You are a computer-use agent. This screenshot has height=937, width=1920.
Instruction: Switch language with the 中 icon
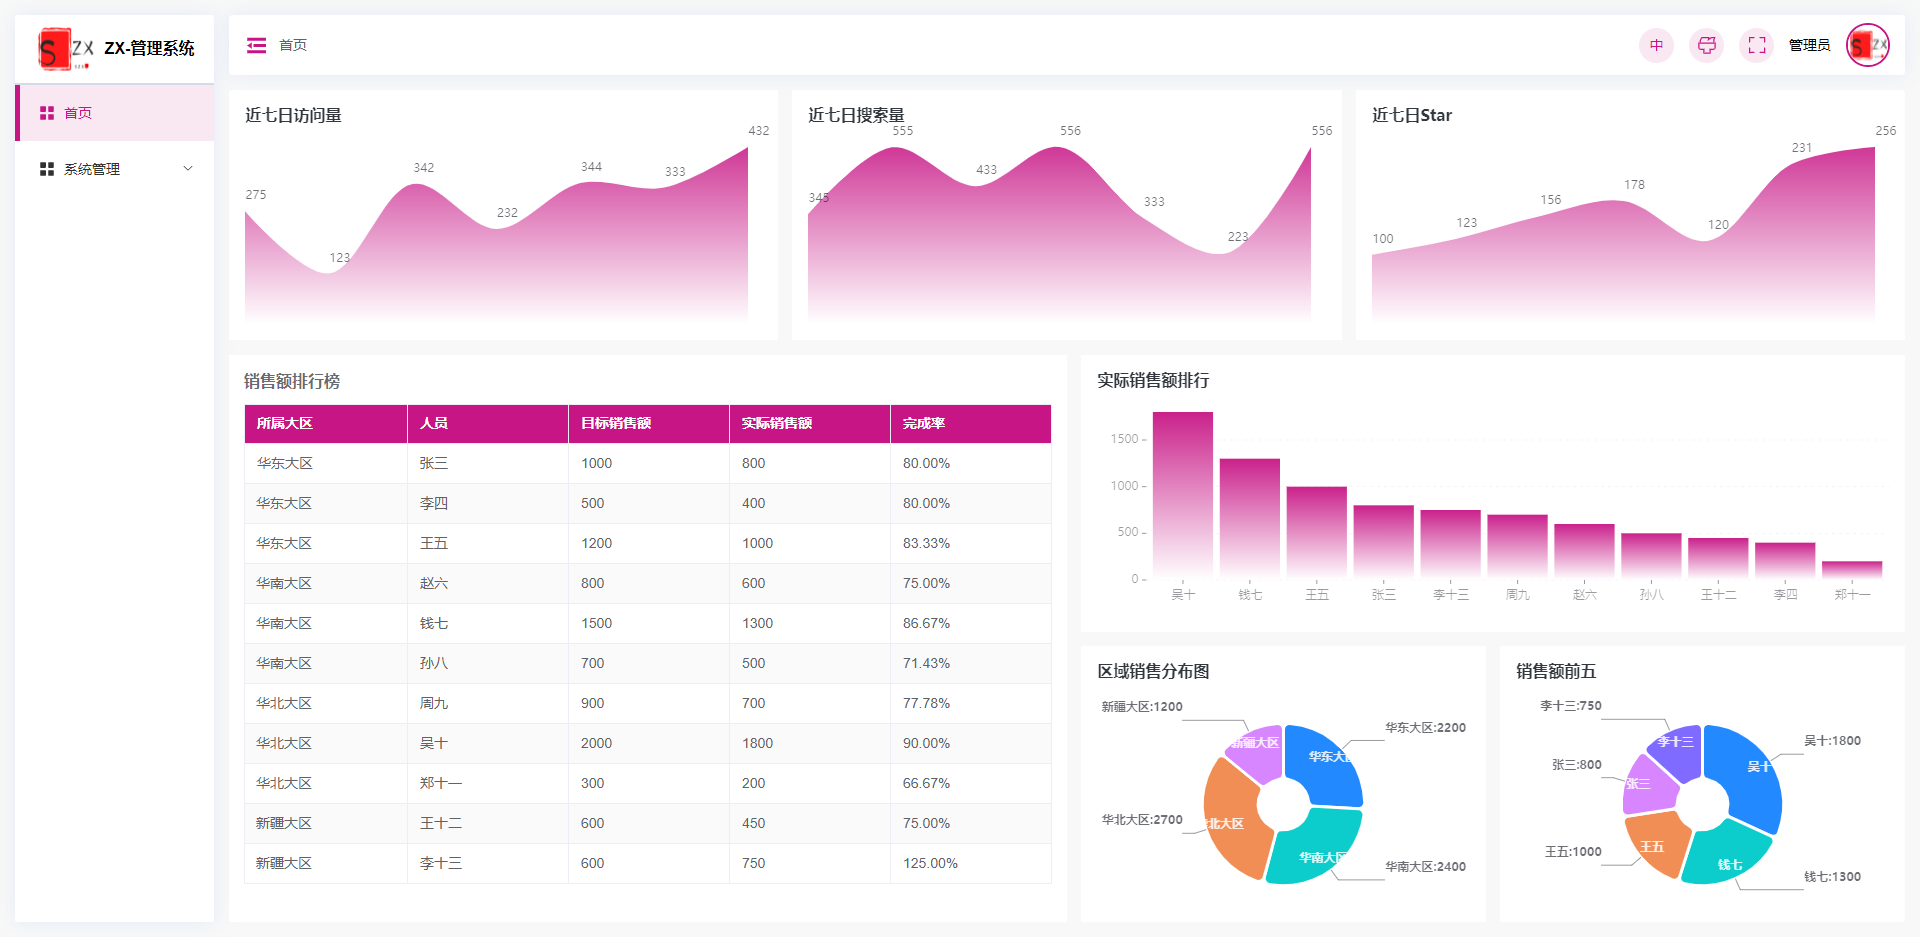pyautogui.click(x=1656, y=45)
